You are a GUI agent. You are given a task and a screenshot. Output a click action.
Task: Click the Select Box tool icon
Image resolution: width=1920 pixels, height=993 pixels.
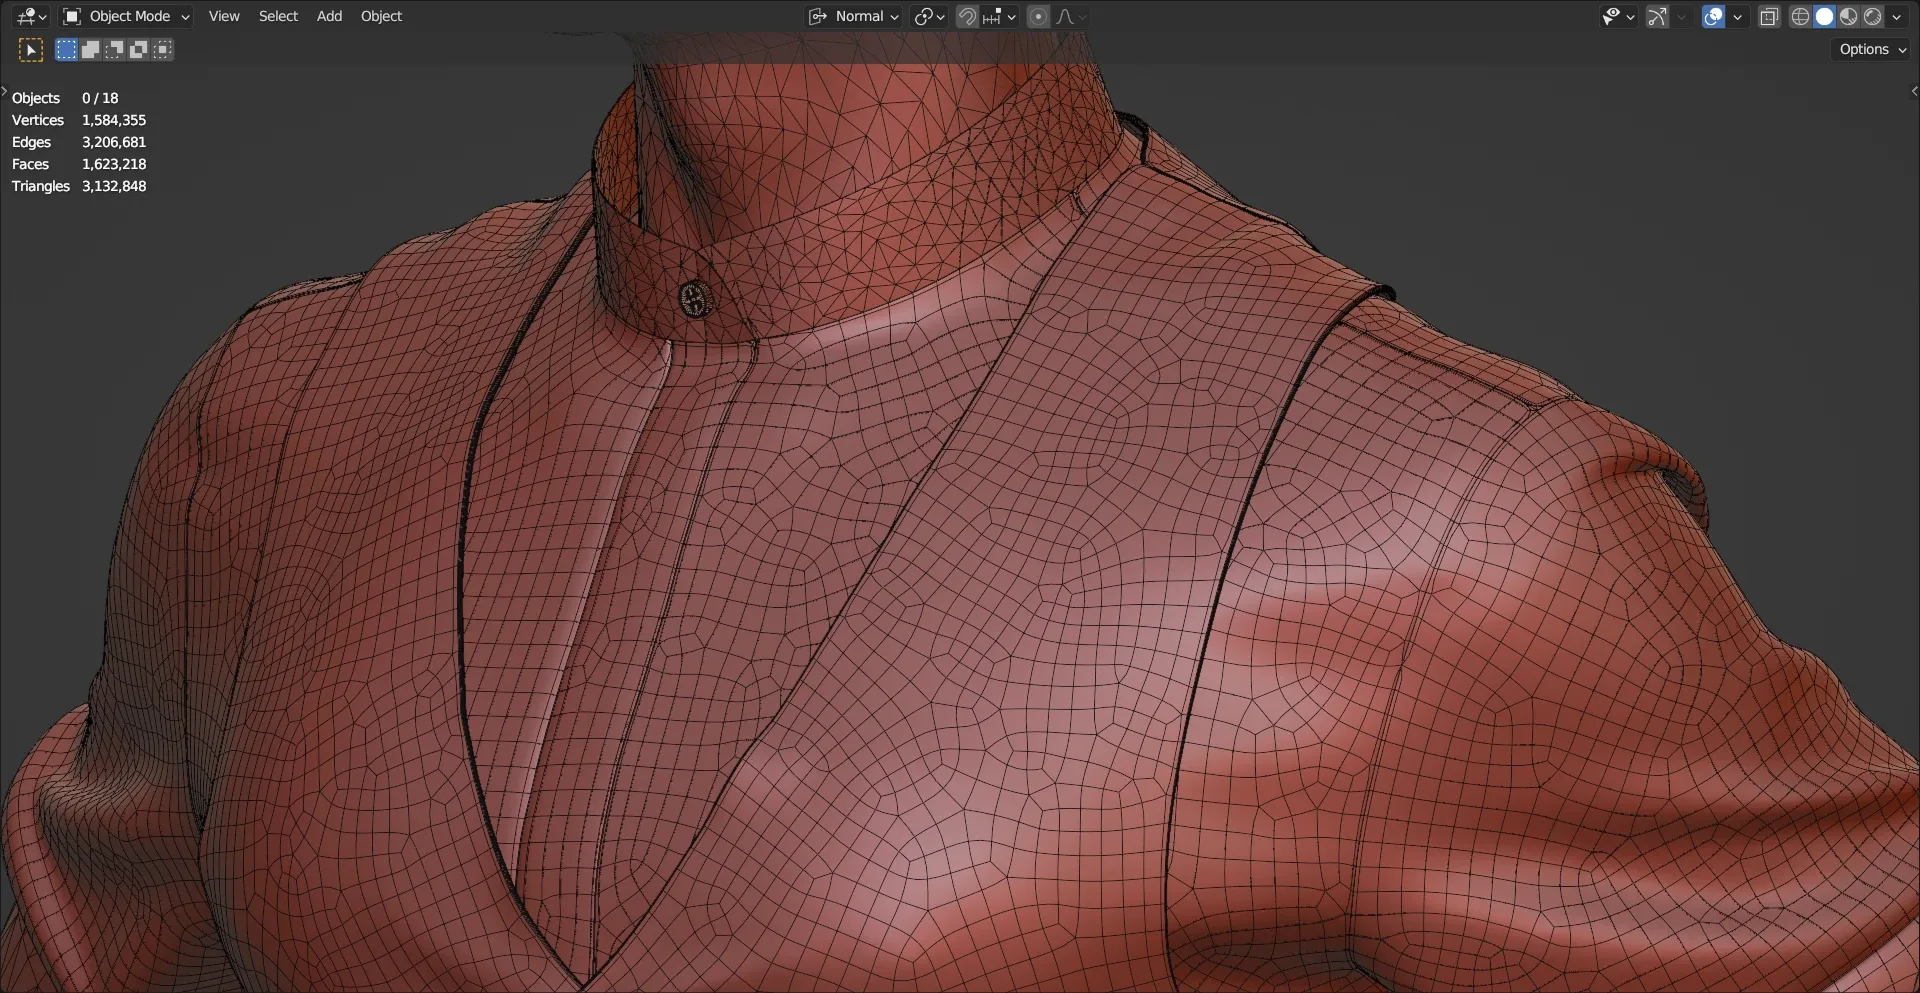[x=31, y=49]
